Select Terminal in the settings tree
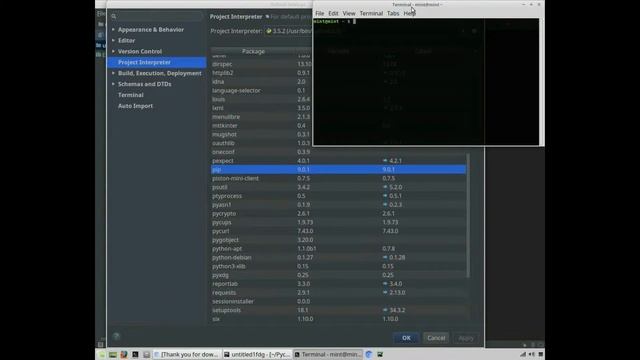The width and height of the screenshot is (640, 360). 131,95
